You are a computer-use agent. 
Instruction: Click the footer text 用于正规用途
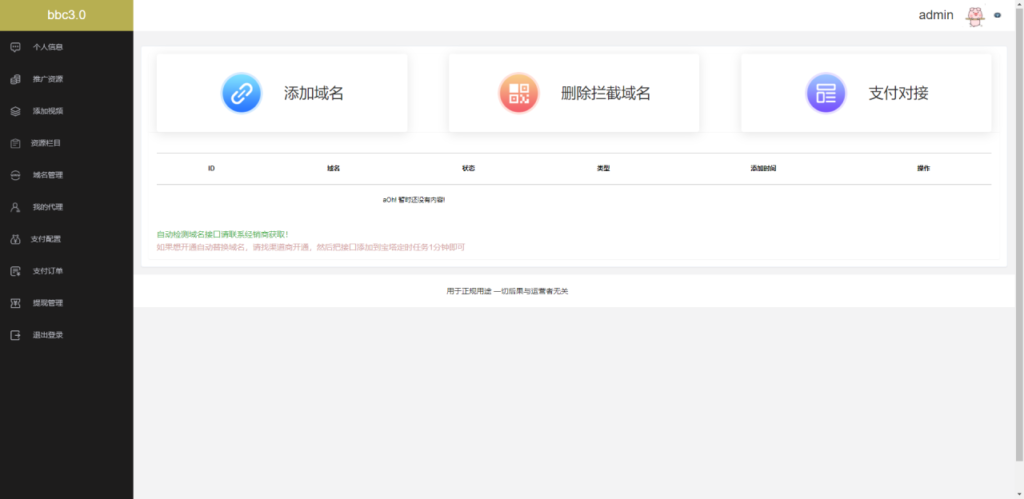coord(507,291)
